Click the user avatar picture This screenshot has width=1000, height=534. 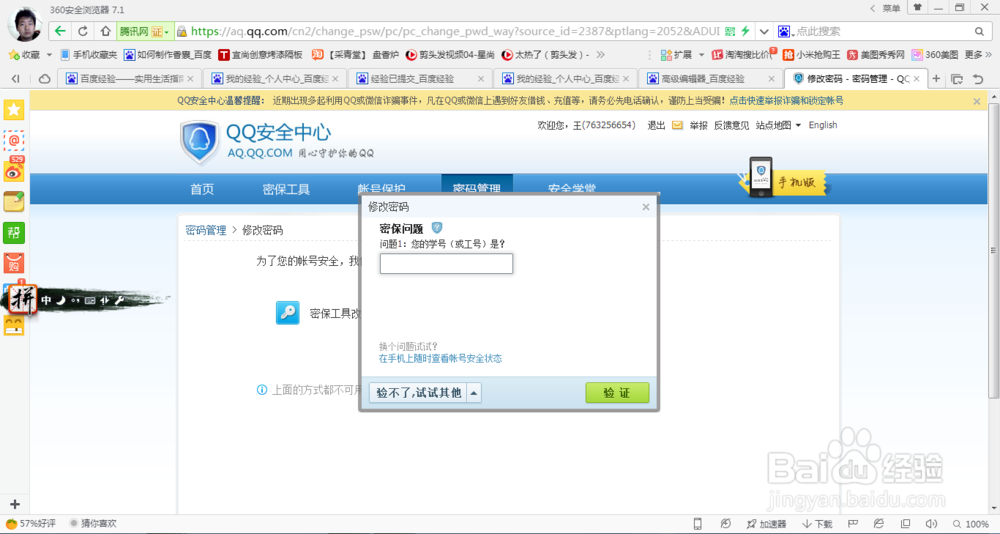(26, 26)
